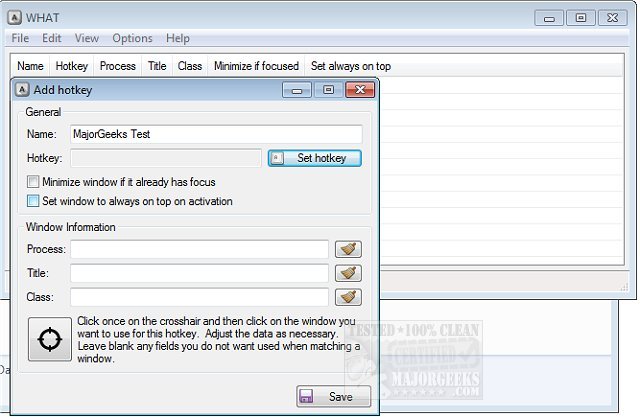Open the File menu
This screenshot has height=417, width=640.
20,38
